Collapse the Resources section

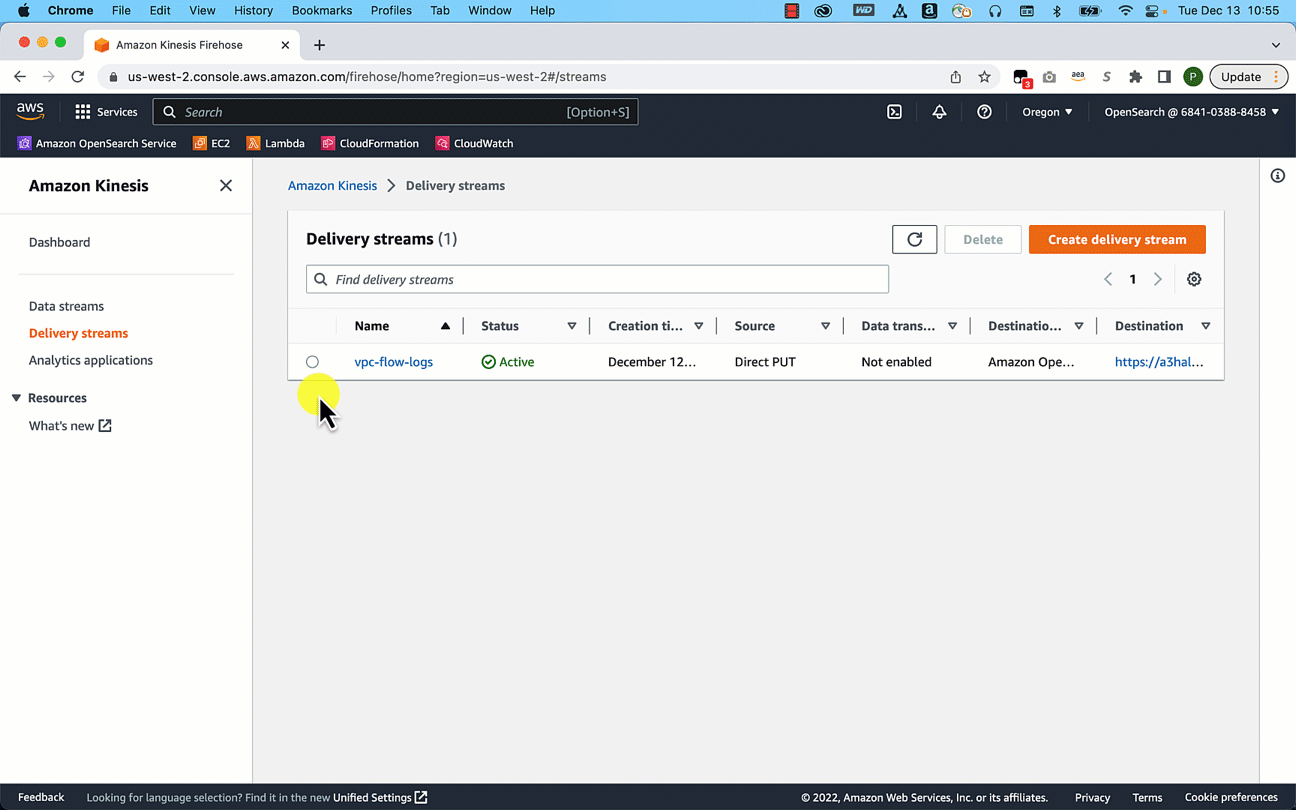click(x=16, y=398)
